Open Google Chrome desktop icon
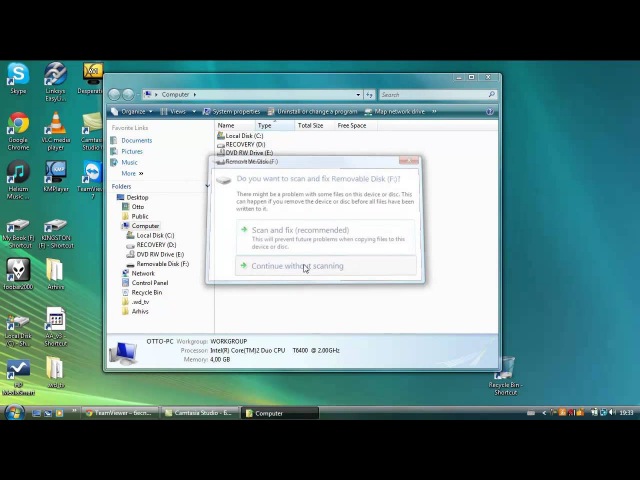The image size is (640, 480). (18, 131)
